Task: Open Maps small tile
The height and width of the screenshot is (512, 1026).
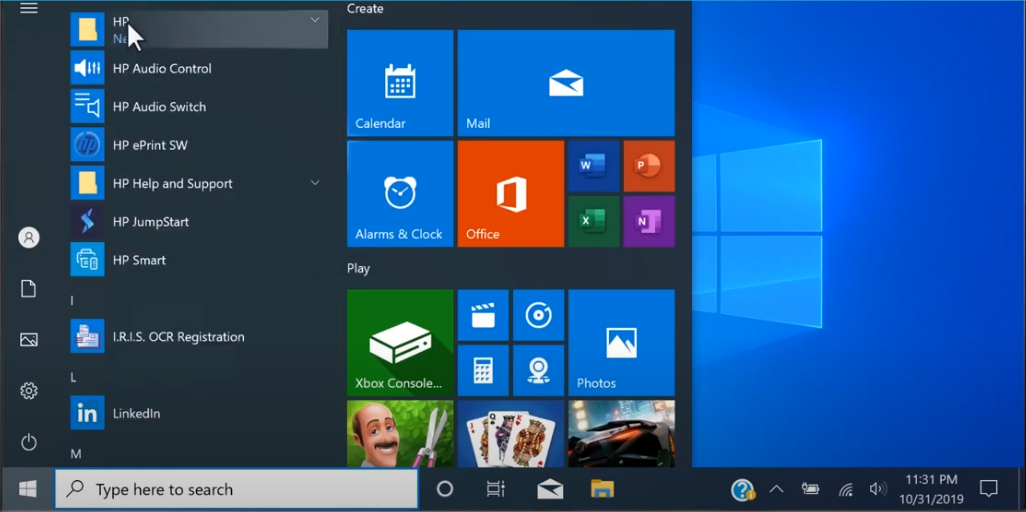Action: pyautogui.click(x=539, y=371)
